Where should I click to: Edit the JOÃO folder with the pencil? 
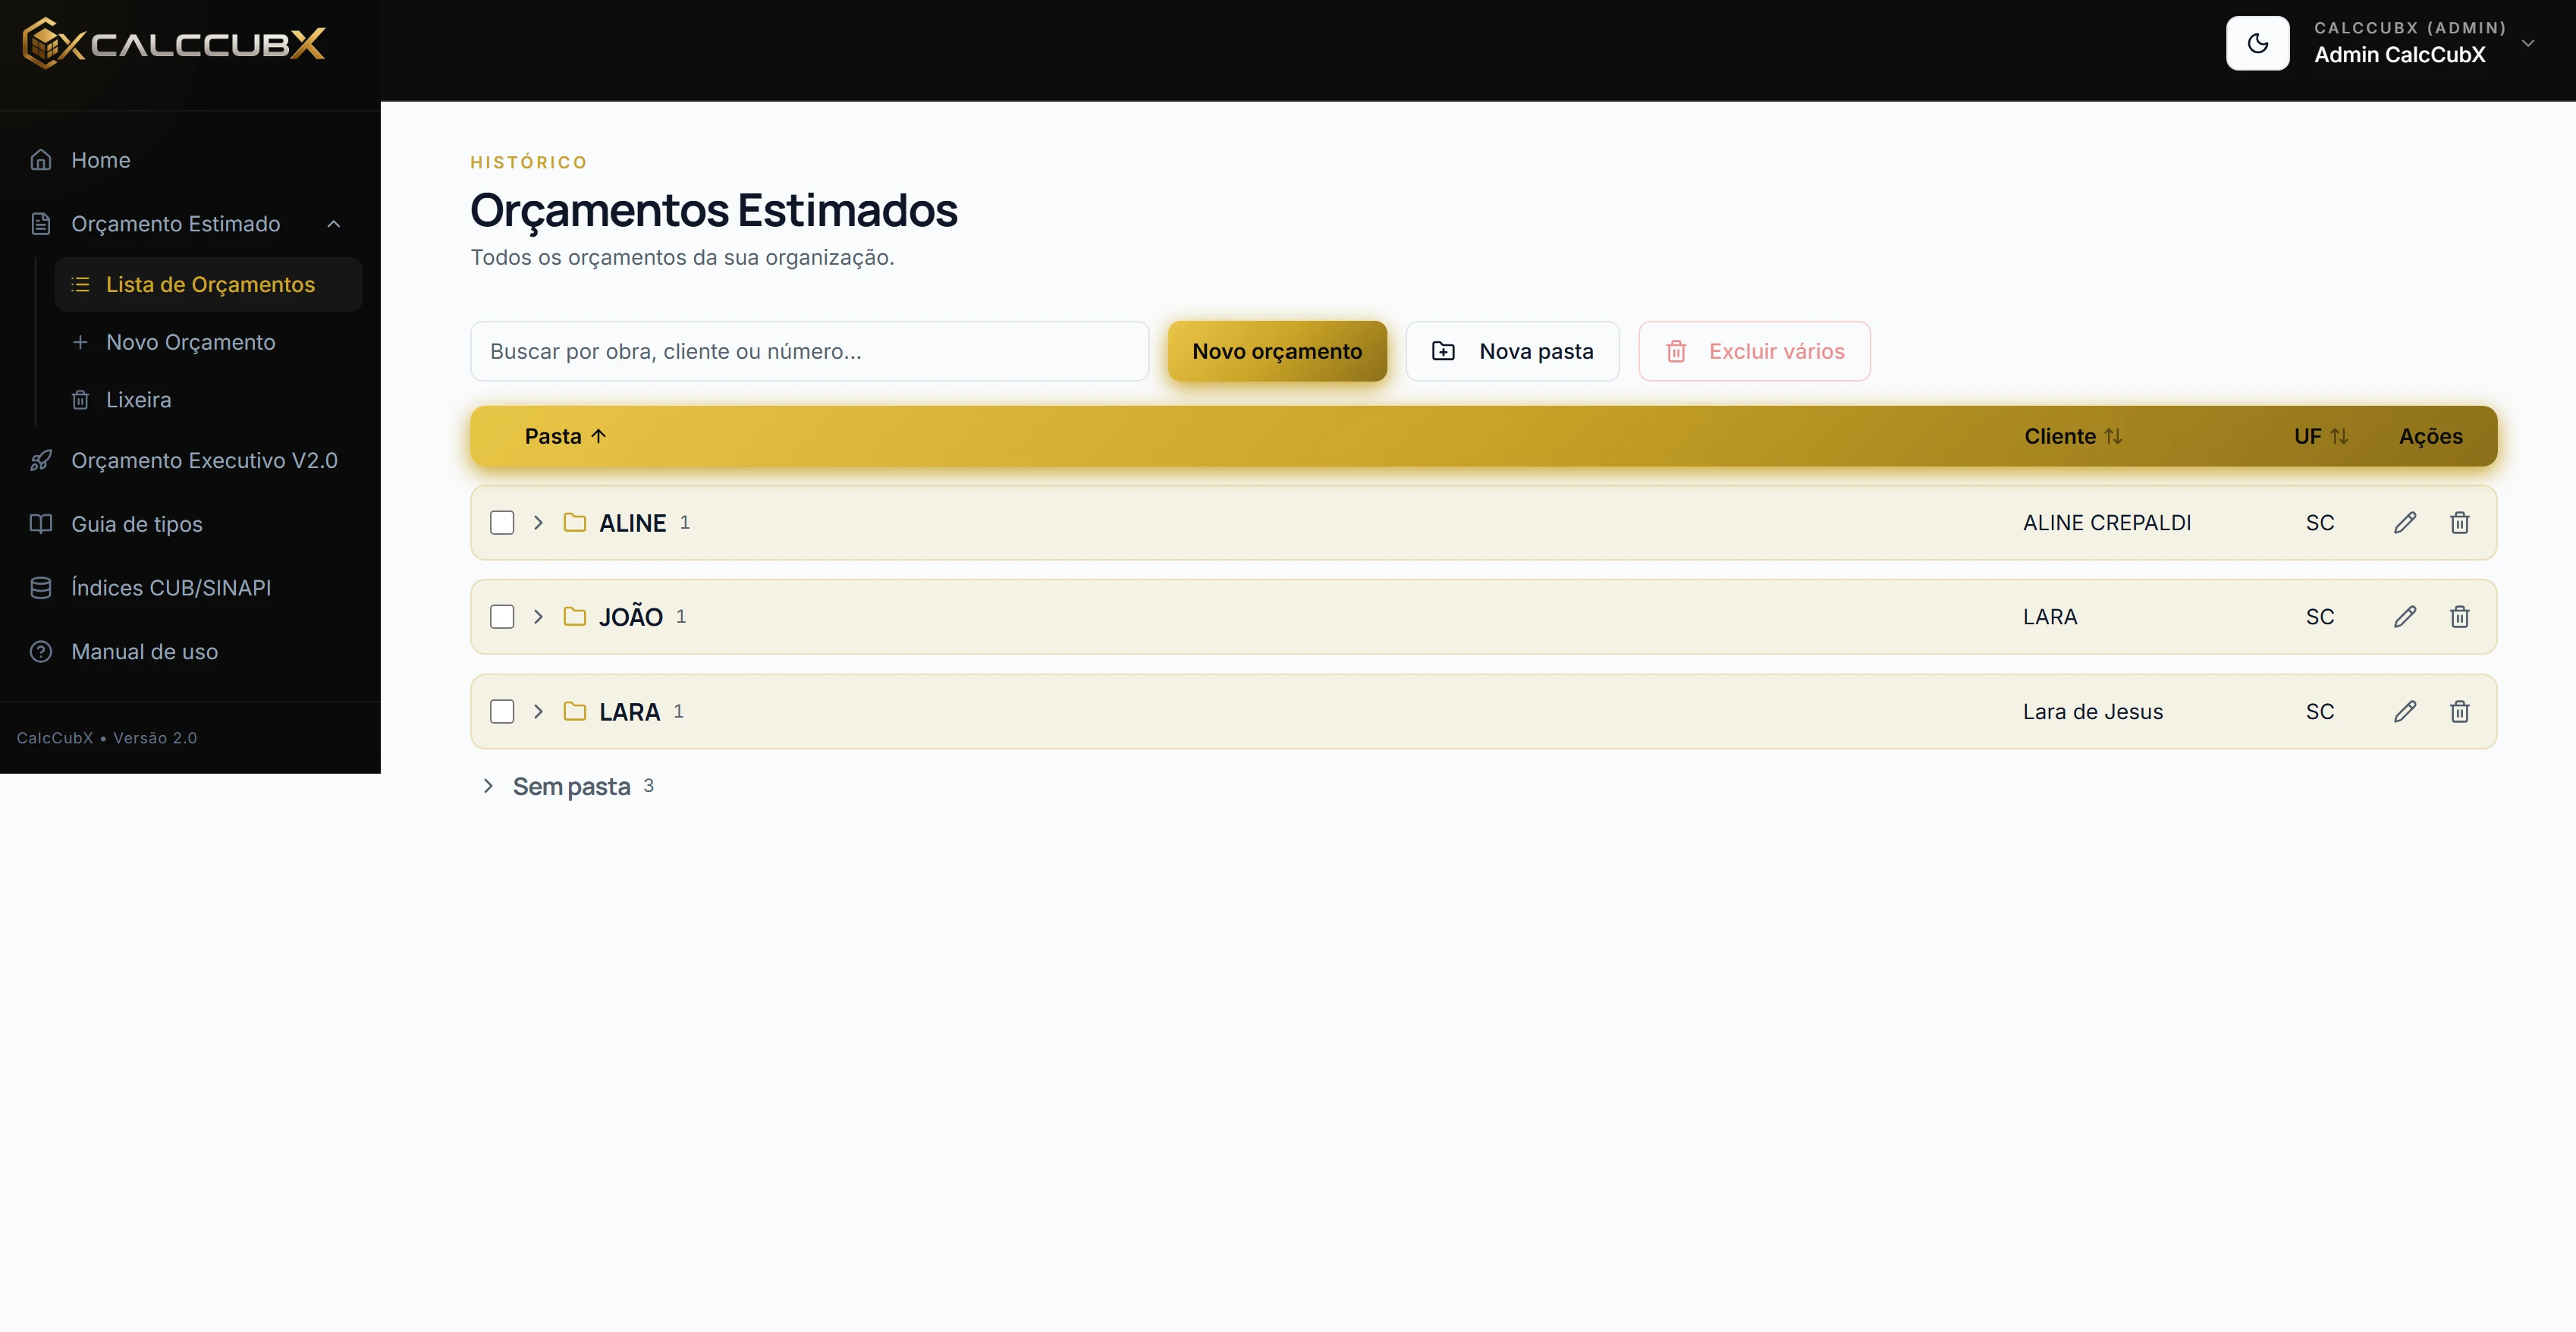point(2405,617)
